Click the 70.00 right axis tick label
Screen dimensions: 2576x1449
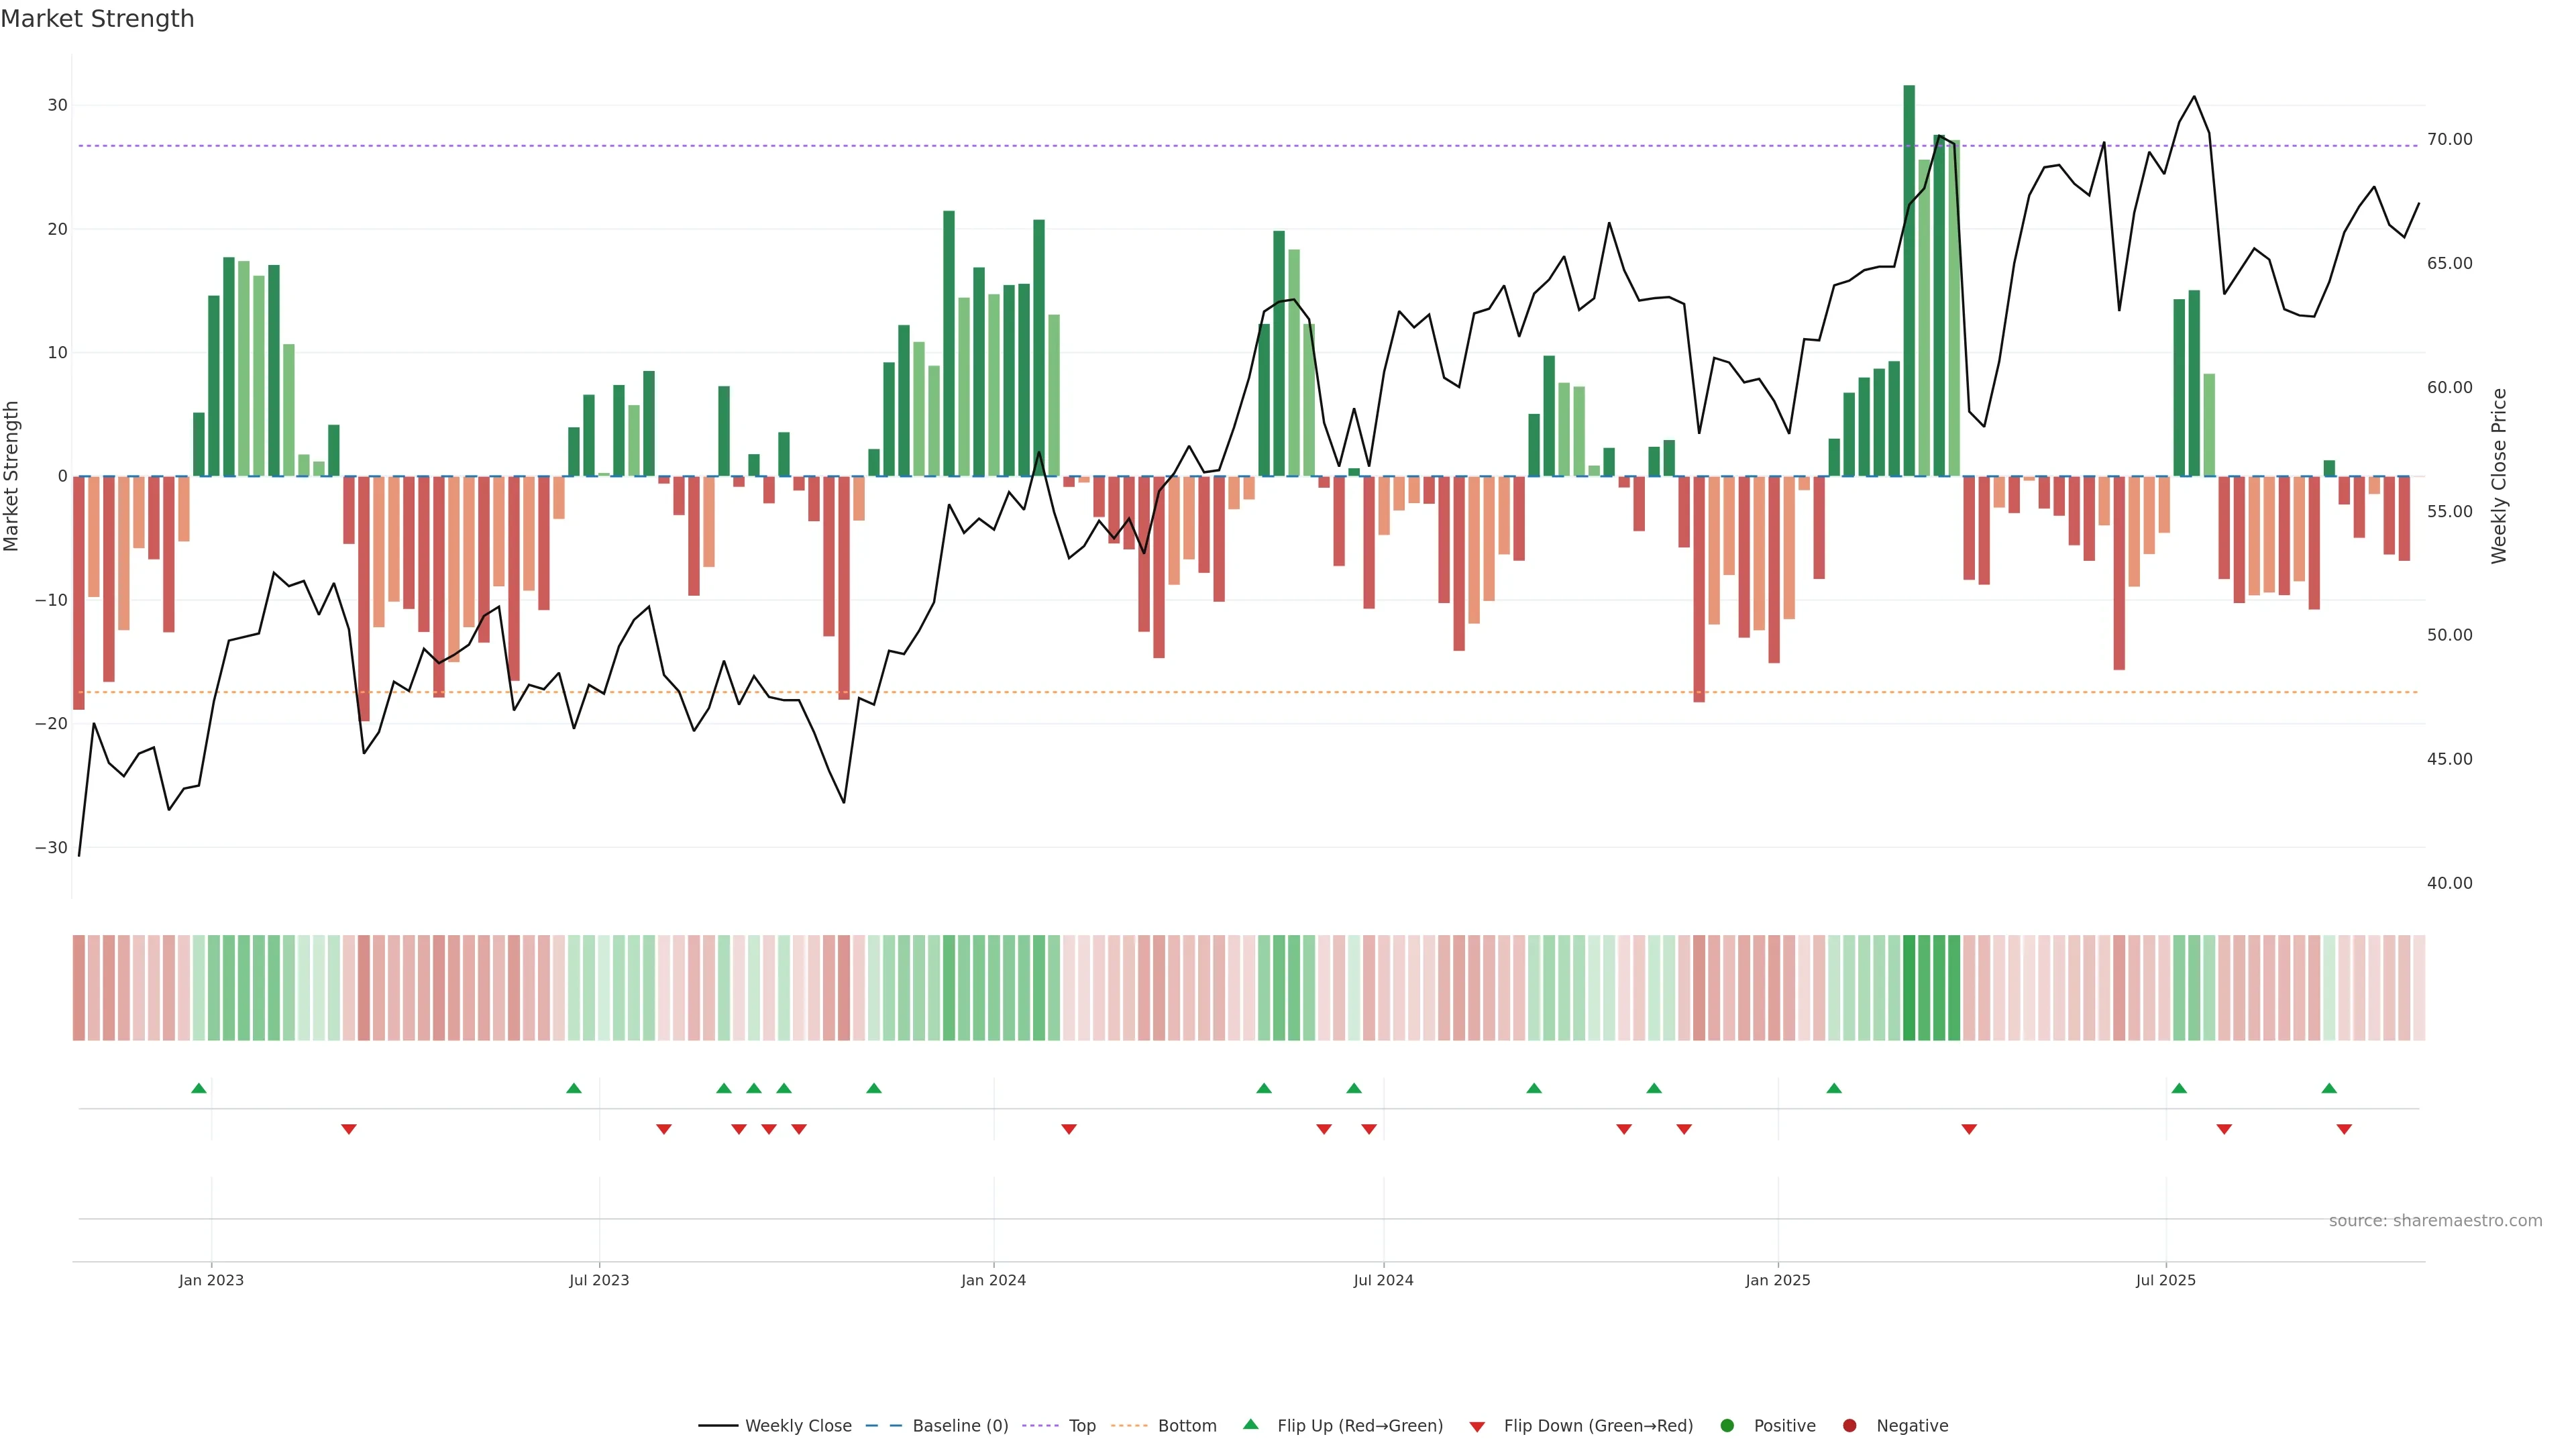point(2449,139)
